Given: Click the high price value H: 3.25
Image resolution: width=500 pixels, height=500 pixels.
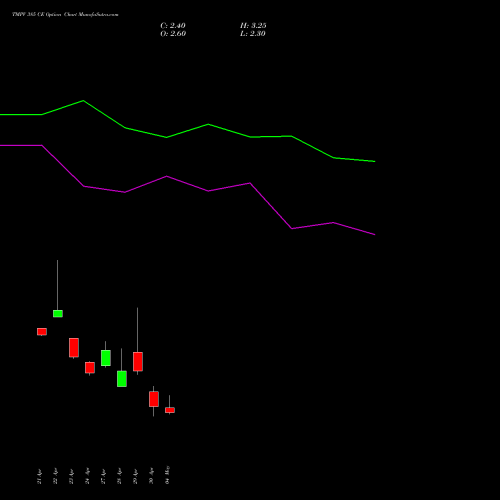Looking at the screenshot, I should 253,26.
